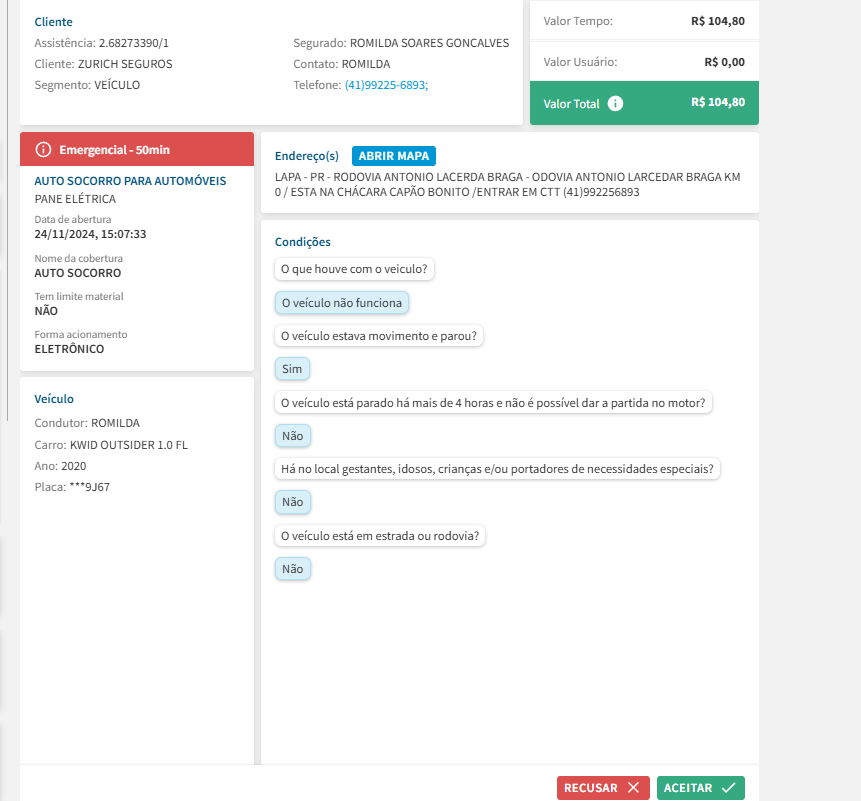
Task: Call the phone number (41)99225-6893 link
Action: [x=386, y=85]
